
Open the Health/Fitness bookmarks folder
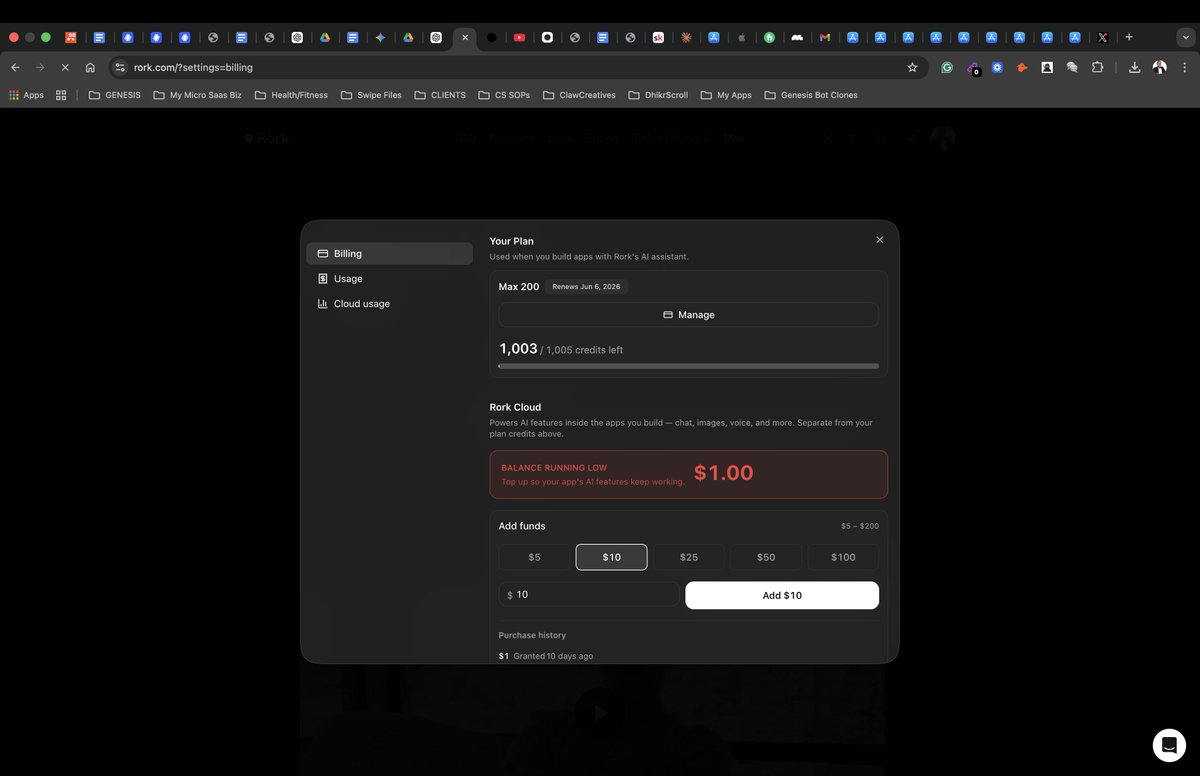pyautogui.click(x=291, y=95)
